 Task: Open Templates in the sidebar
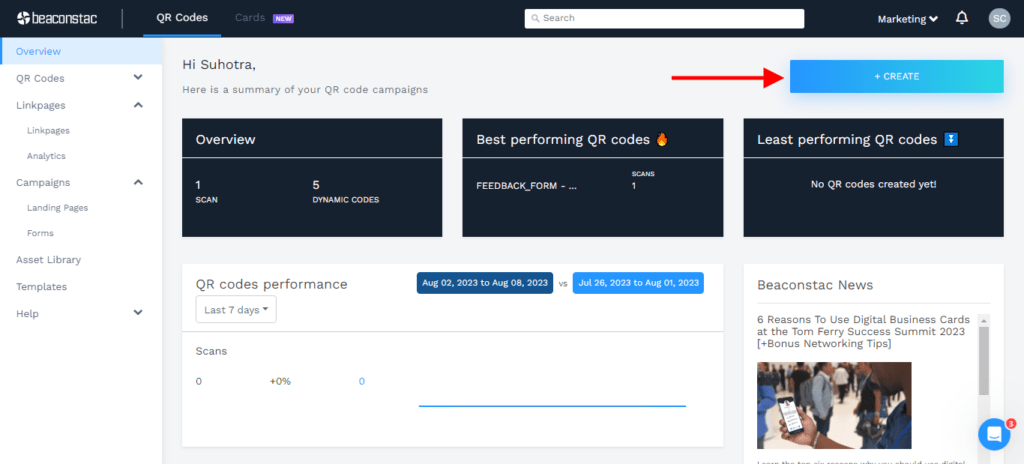click(41, 286)
